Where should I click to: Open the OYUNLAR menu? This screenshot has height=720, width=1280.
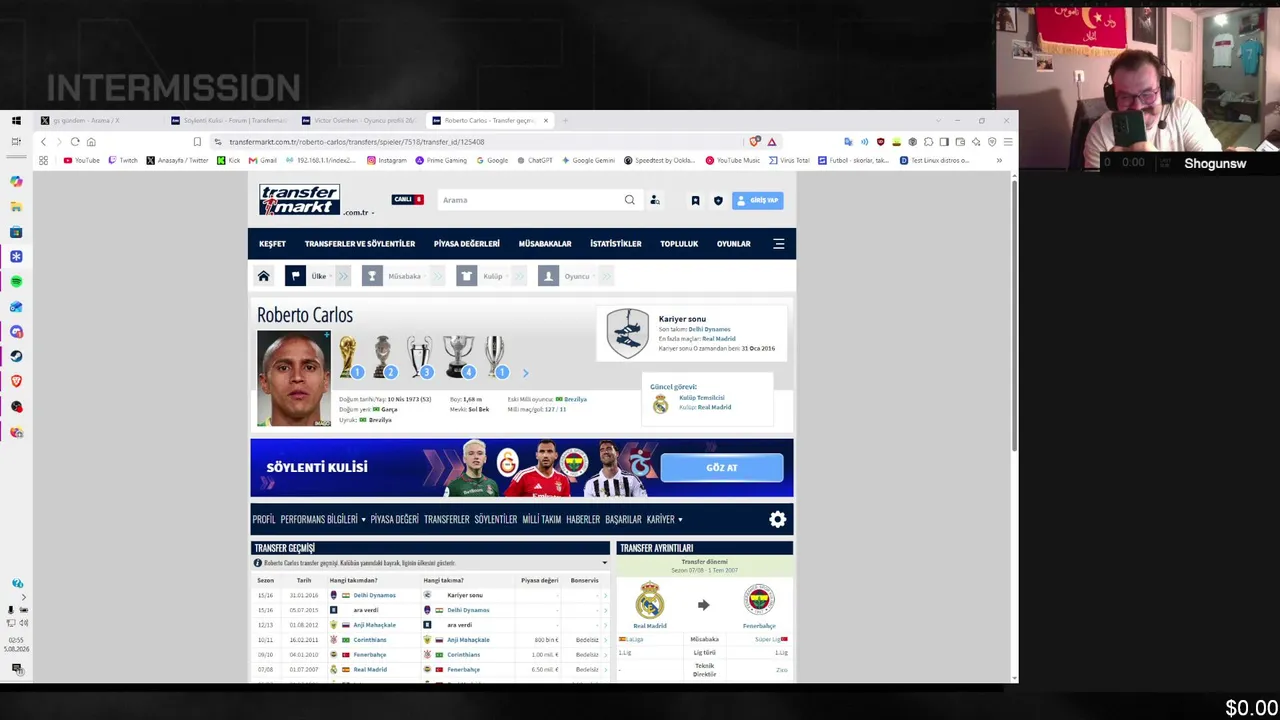733,243
